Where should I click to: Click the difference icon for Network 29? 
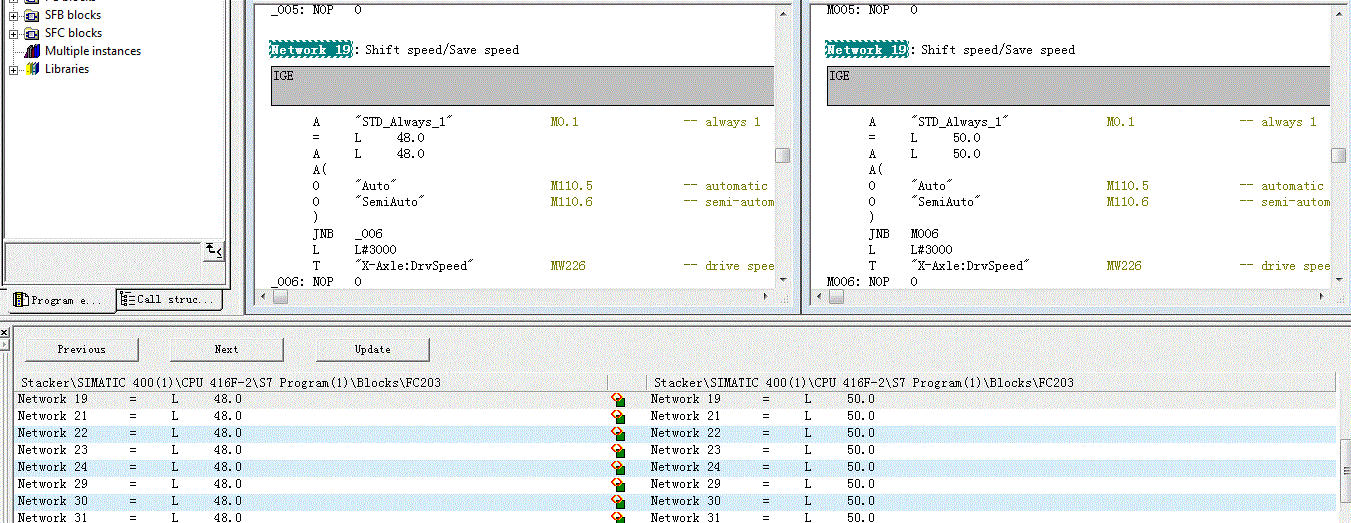618,485
